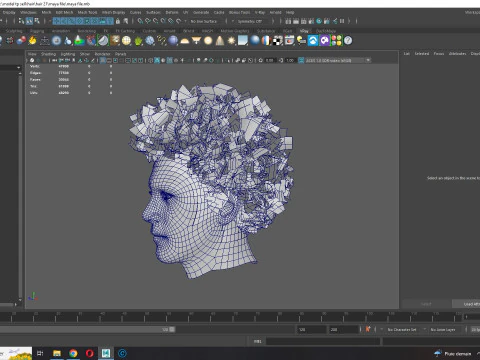480x360 pixels.
Task: Click the light bulb lister shelf icon
Action: 301,41
